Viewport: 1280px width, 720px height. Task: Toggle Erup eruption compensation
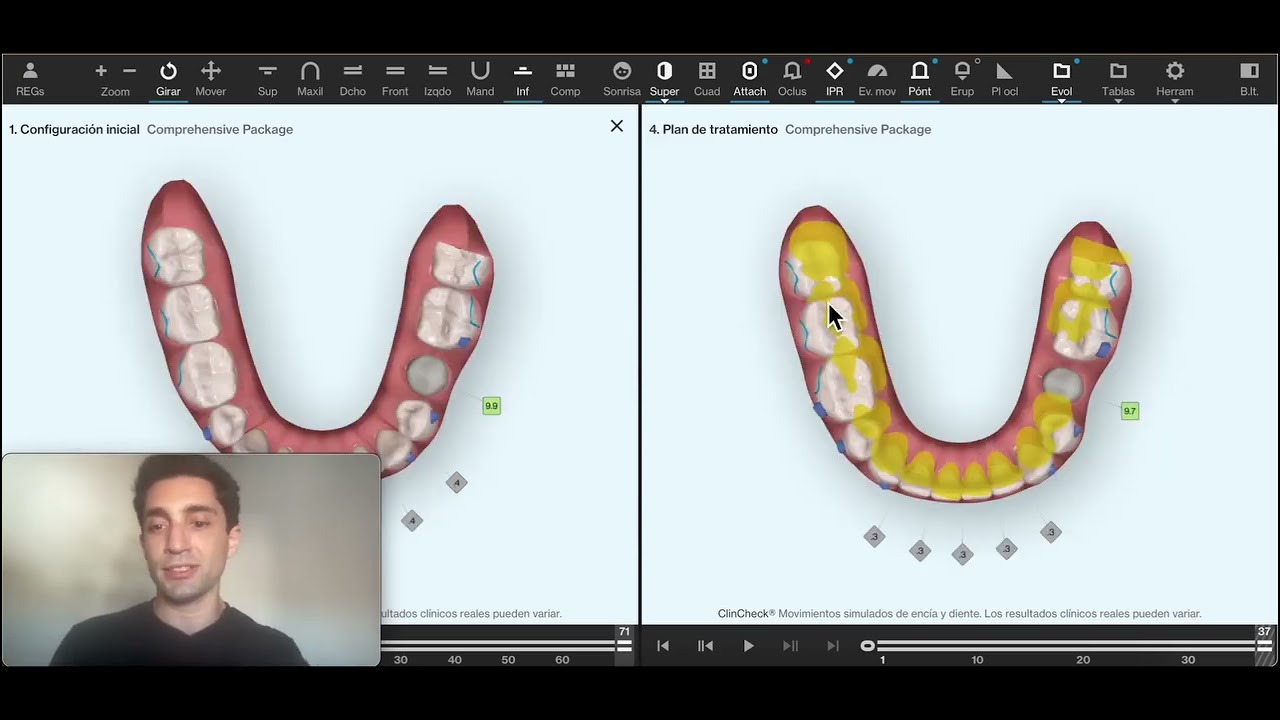[962, 79]
